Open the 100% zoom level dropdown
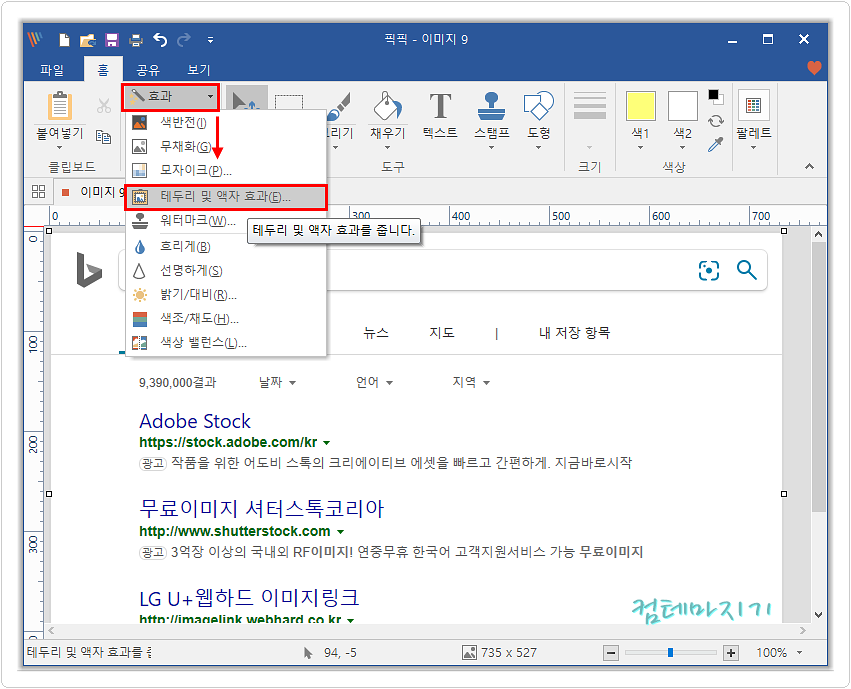This screenshot has width=851, height=689. click(x=799, y=653)
